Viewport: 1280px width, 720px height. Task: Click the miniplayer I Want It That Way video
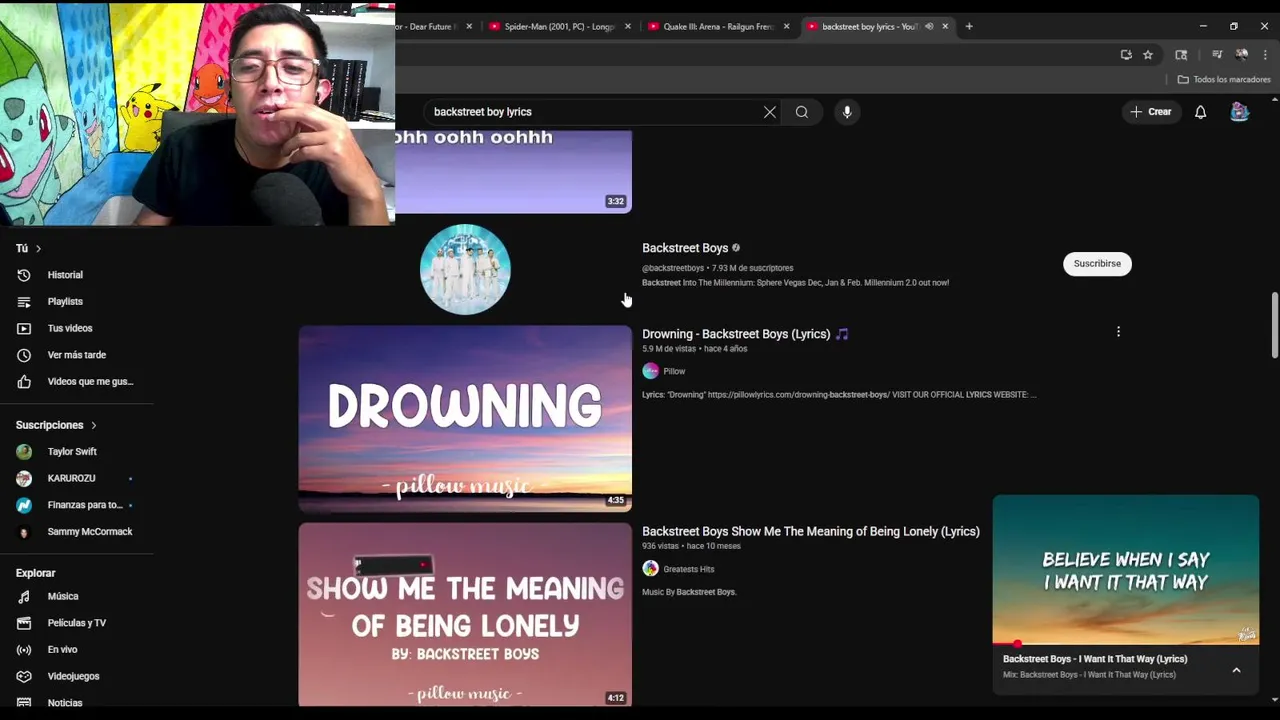point(1126,568)
